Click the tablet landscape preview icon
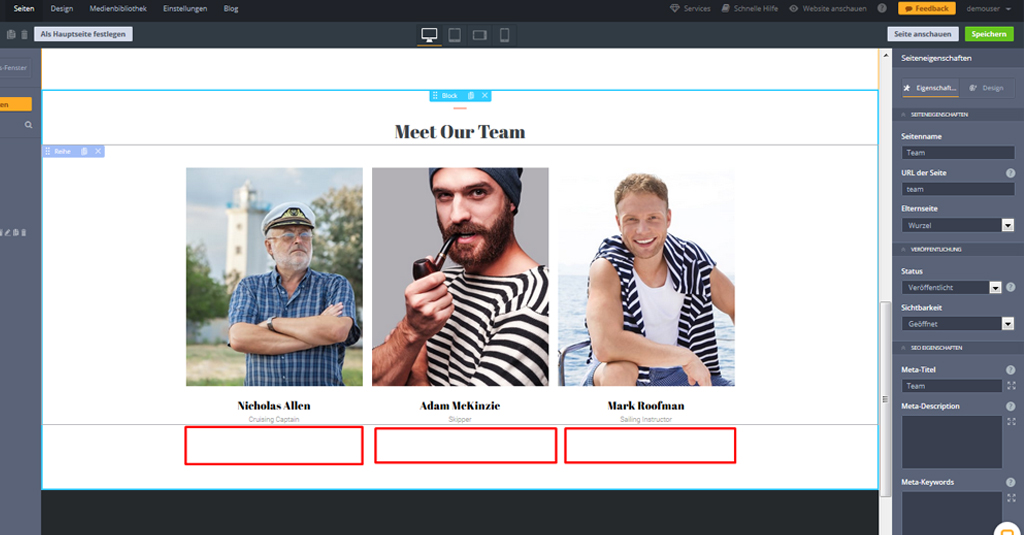 pos(480,35)
